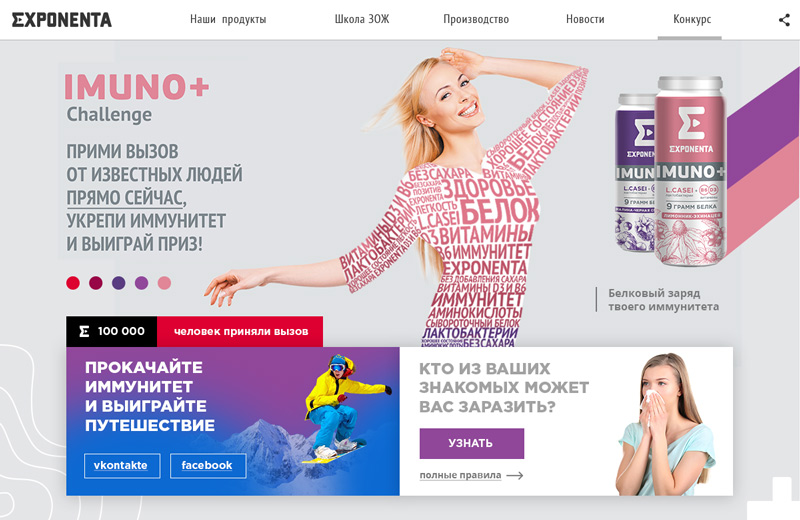Click the share icon in header
Image resolution: width=800 pixels, height=520 pixels.
(x=784, y=20)
